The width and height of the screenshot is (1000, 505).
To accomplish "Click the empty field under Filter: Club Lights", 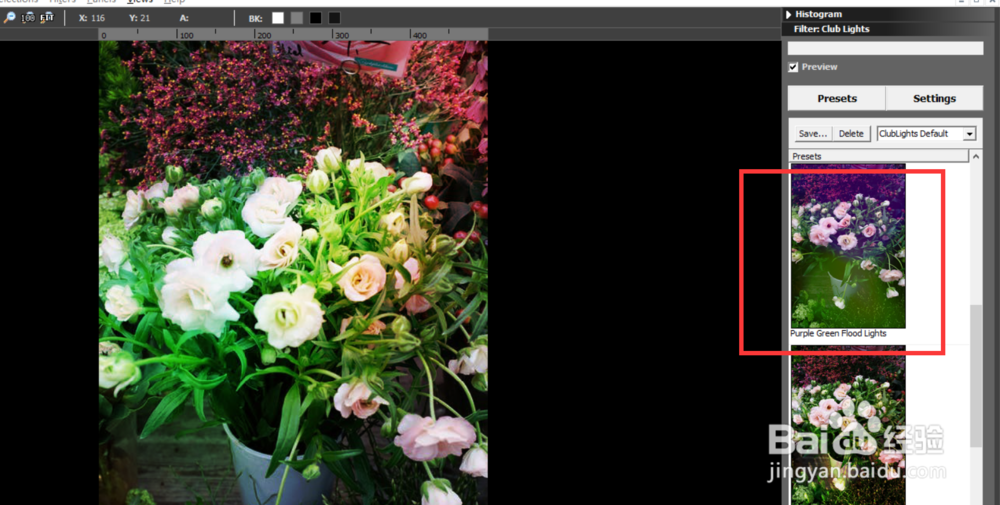I will pyautogui.click(x=885, y=48).
